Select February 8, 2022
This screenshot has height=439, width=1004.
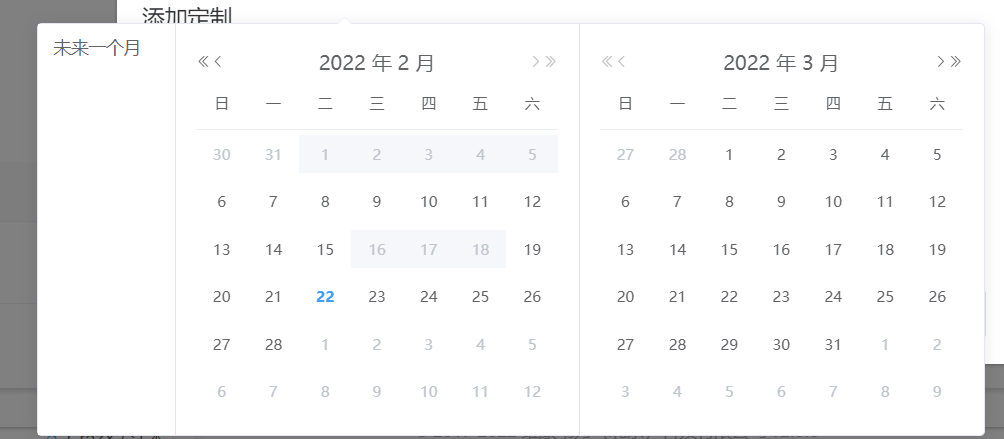tap(325, 202)
